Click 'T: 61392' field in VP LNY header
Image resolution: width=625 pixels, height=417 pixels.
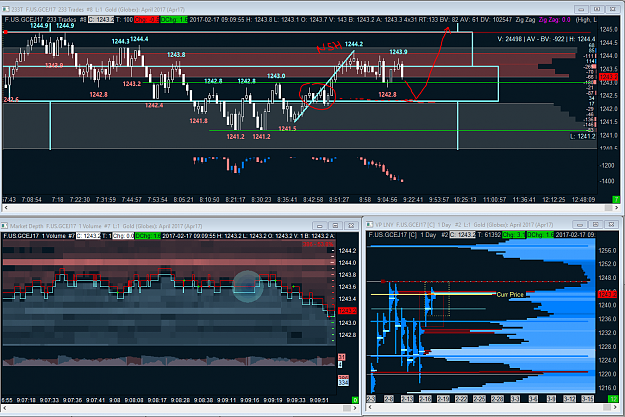489,235
